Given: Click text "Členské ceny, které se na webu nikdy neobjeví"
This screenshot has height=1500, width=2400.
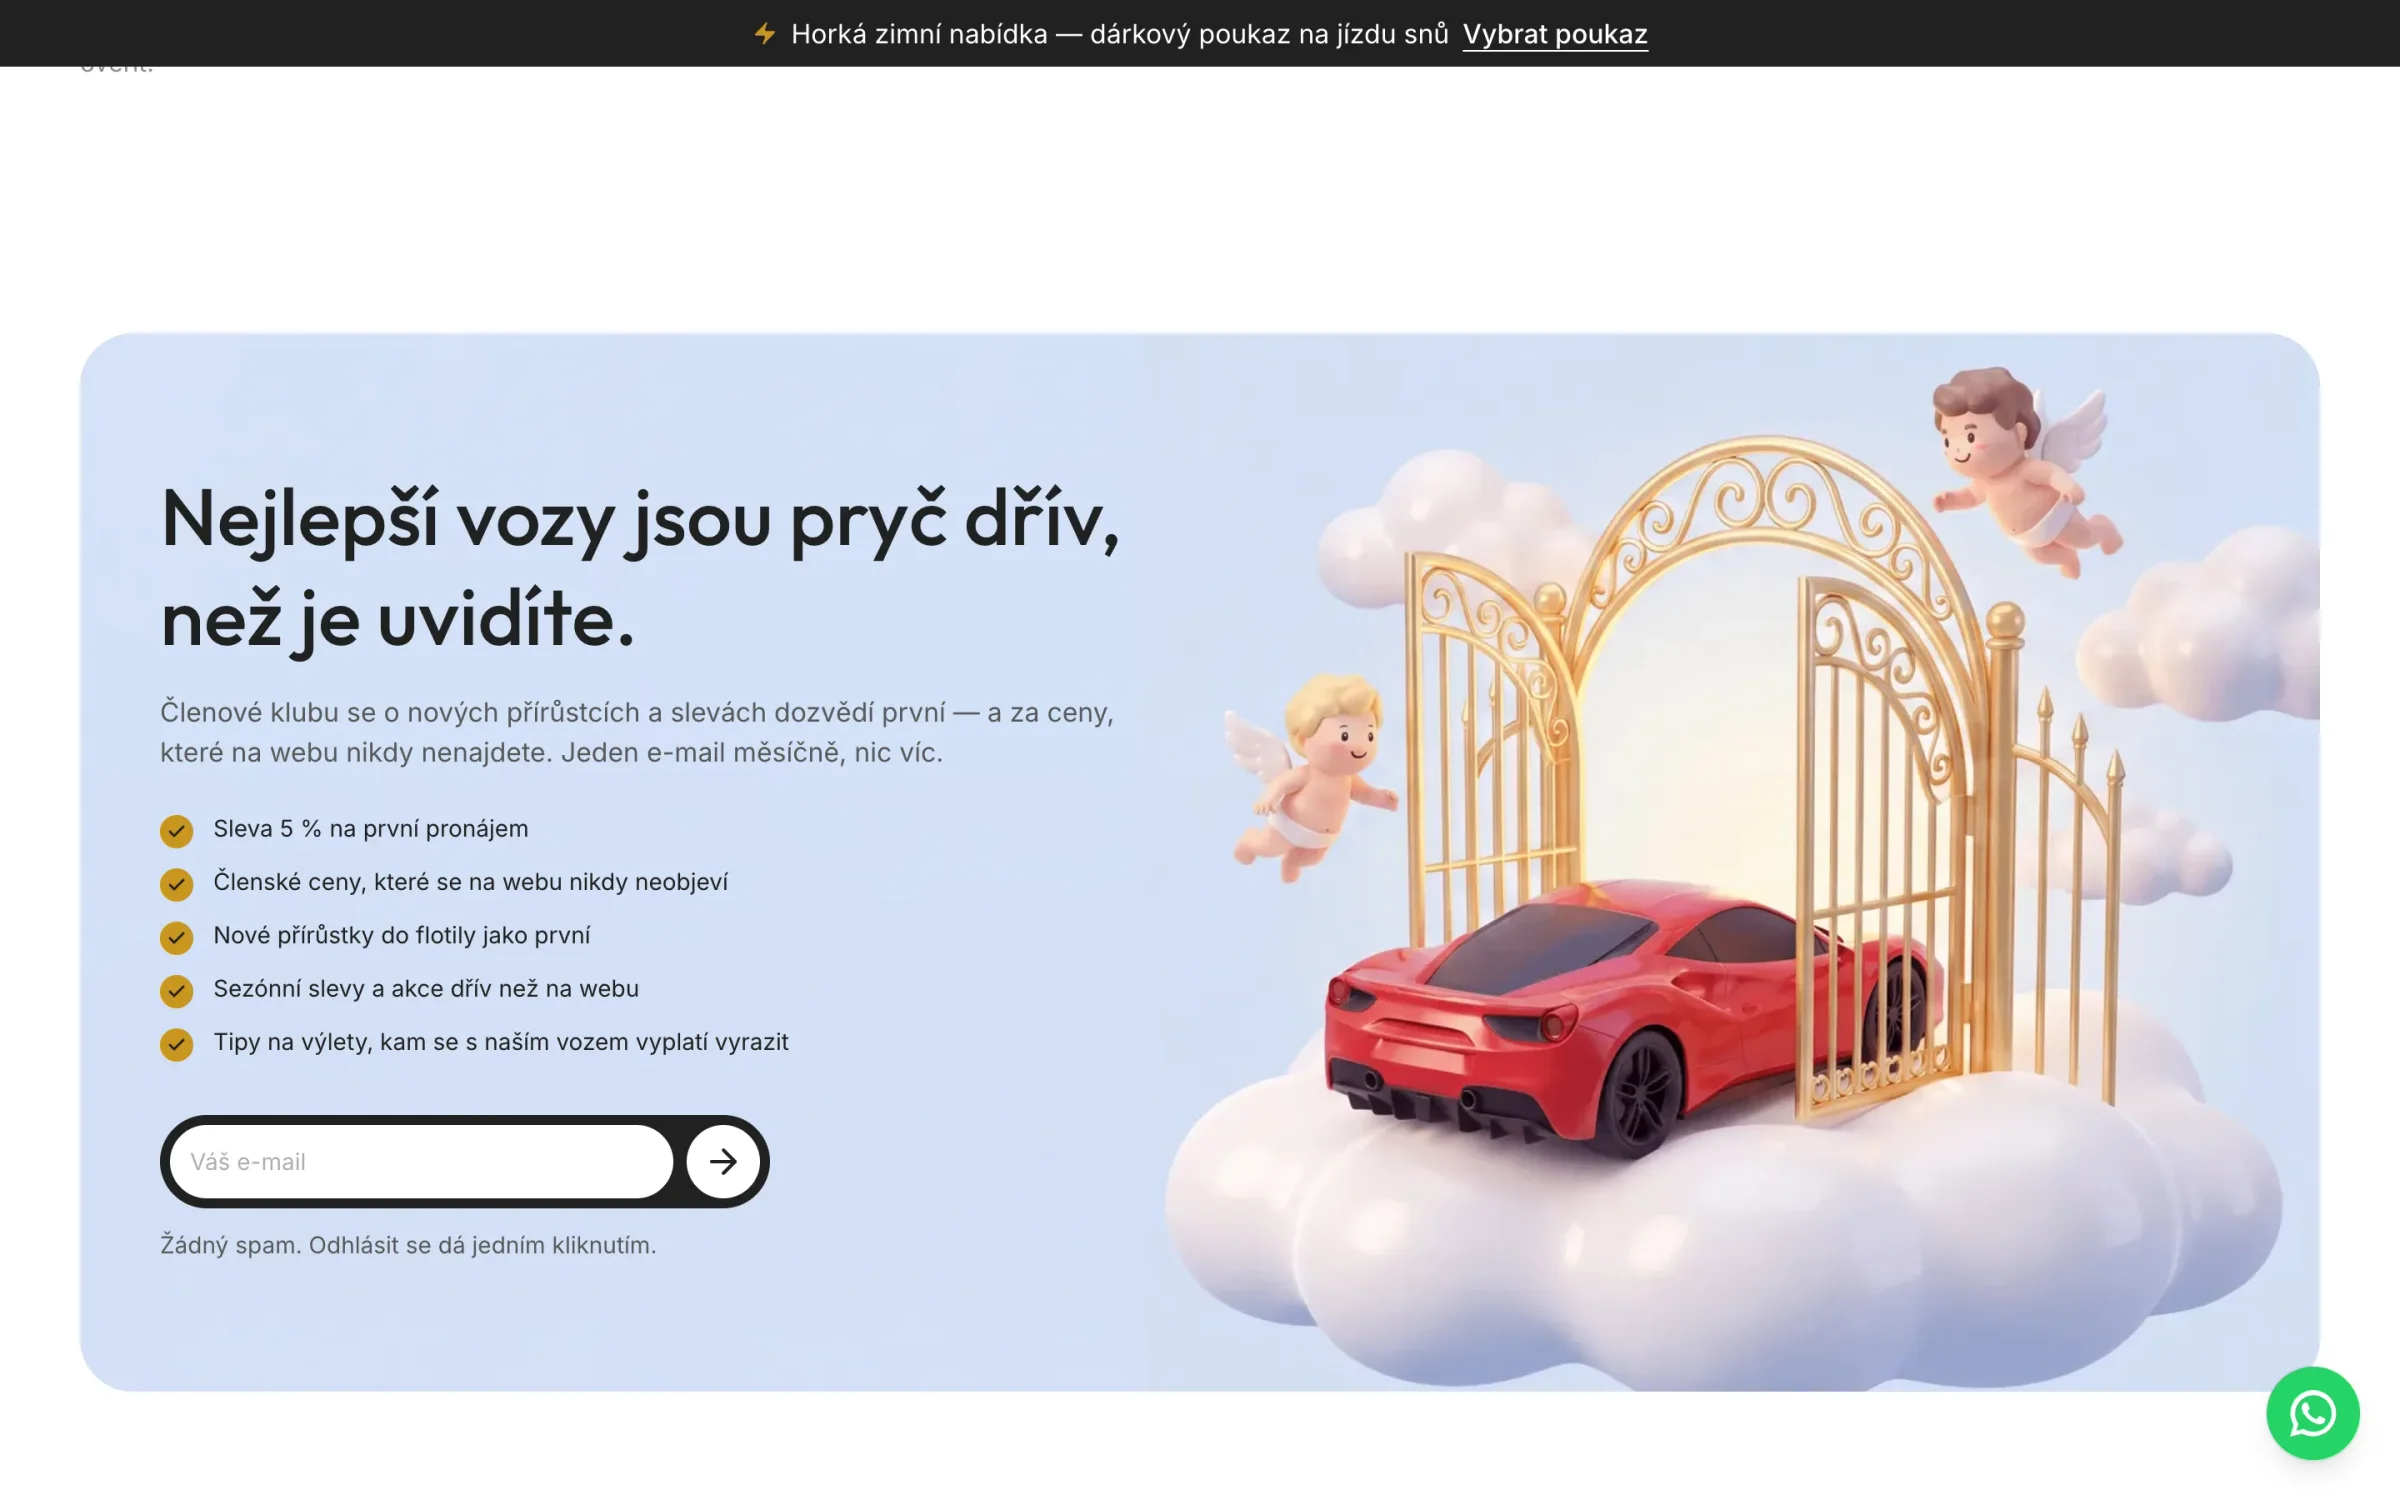Looking at the screenshot, I should tap(470, 882).
